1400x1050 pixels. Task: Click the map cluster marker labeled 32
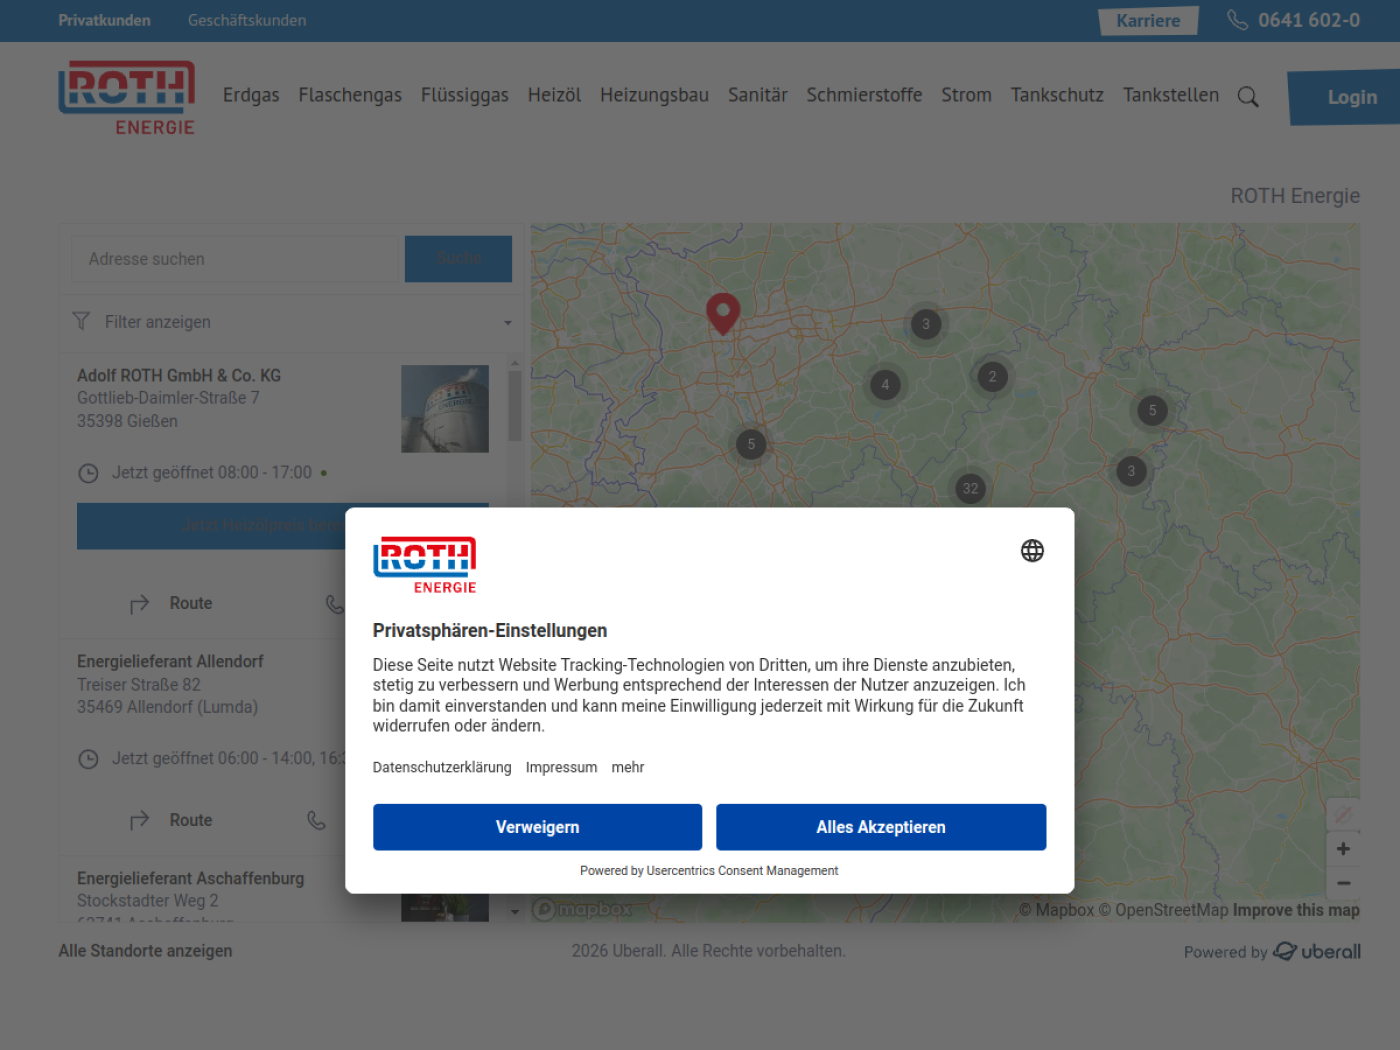pyautogui.click(x=970, y=489)
